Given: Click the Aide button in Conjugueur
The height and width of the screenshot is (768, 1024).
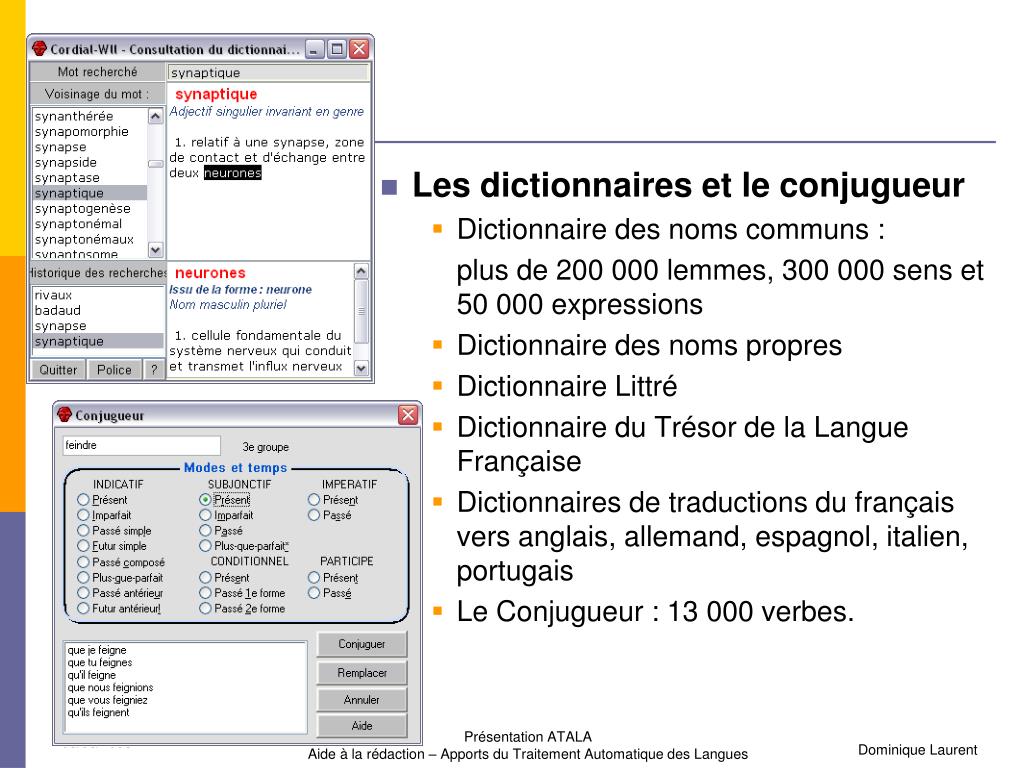Looking at the screenshot, I should tap(362, 726).
